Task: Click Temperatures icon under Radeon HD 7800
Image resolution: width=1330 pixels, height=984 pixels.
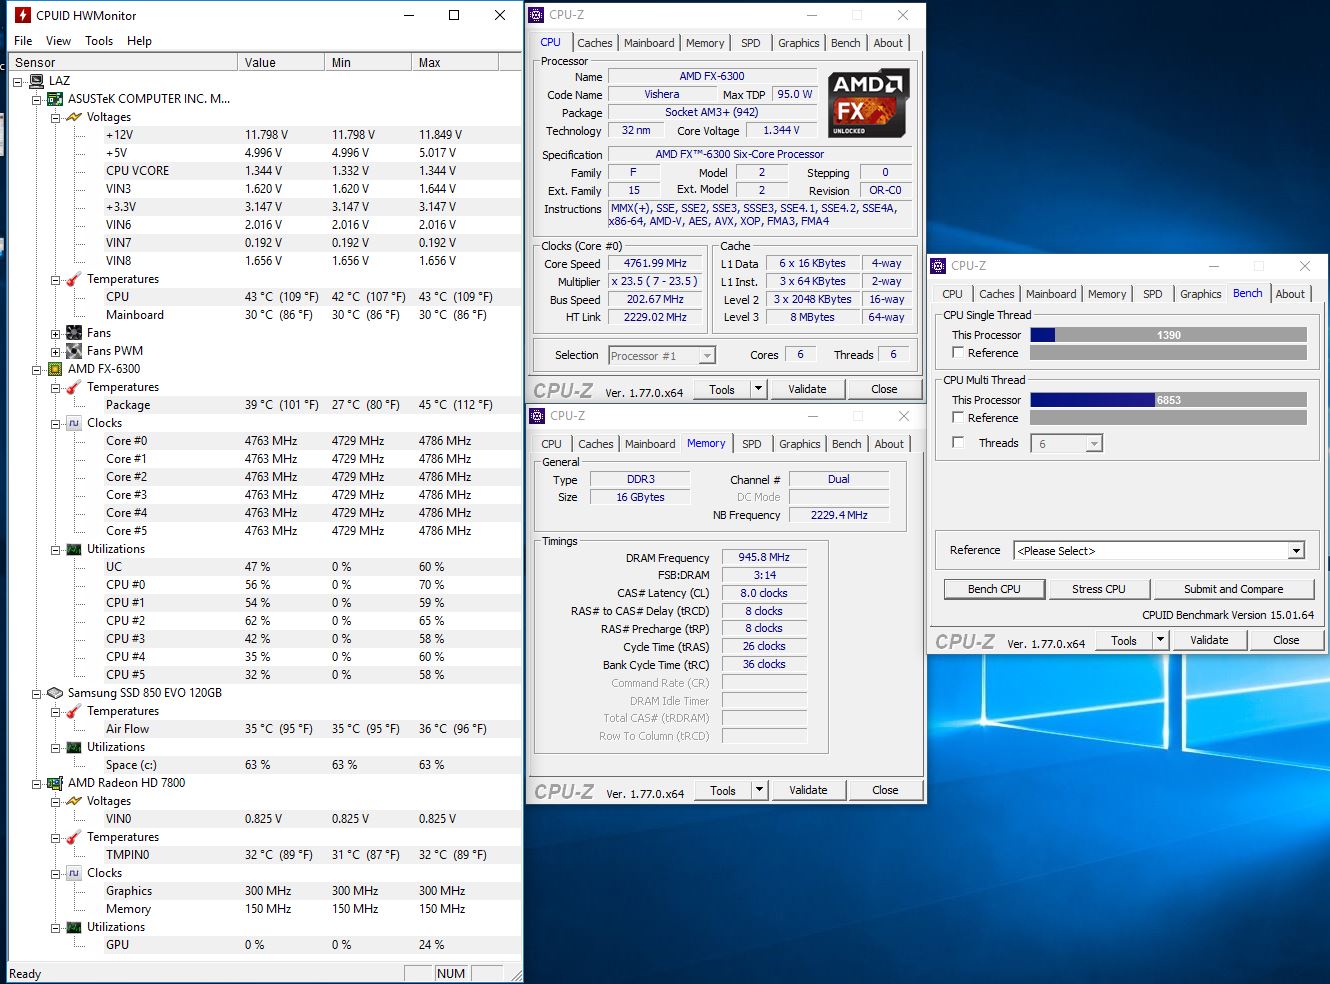Action: tap(74, 837)
